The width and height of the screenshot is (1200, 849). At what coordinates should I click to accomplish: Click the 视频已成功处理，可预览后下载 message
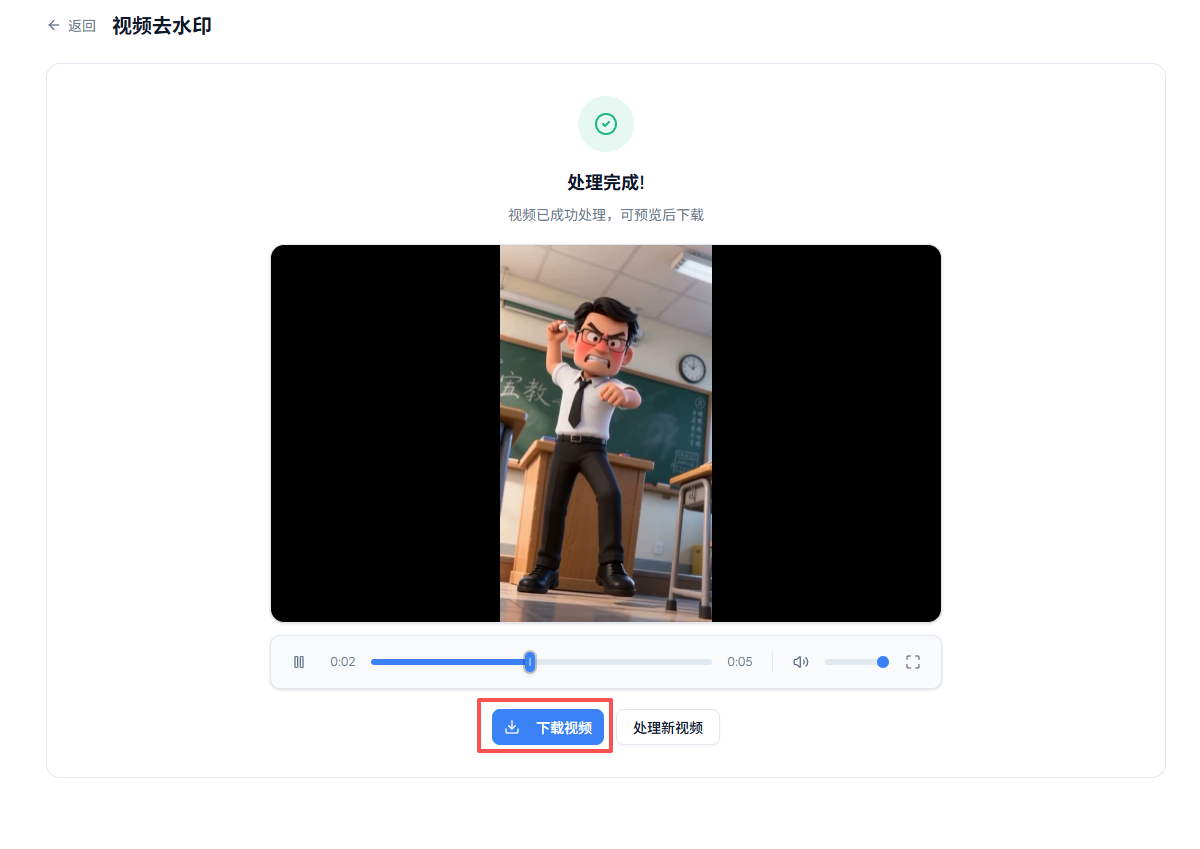[606, 215]
